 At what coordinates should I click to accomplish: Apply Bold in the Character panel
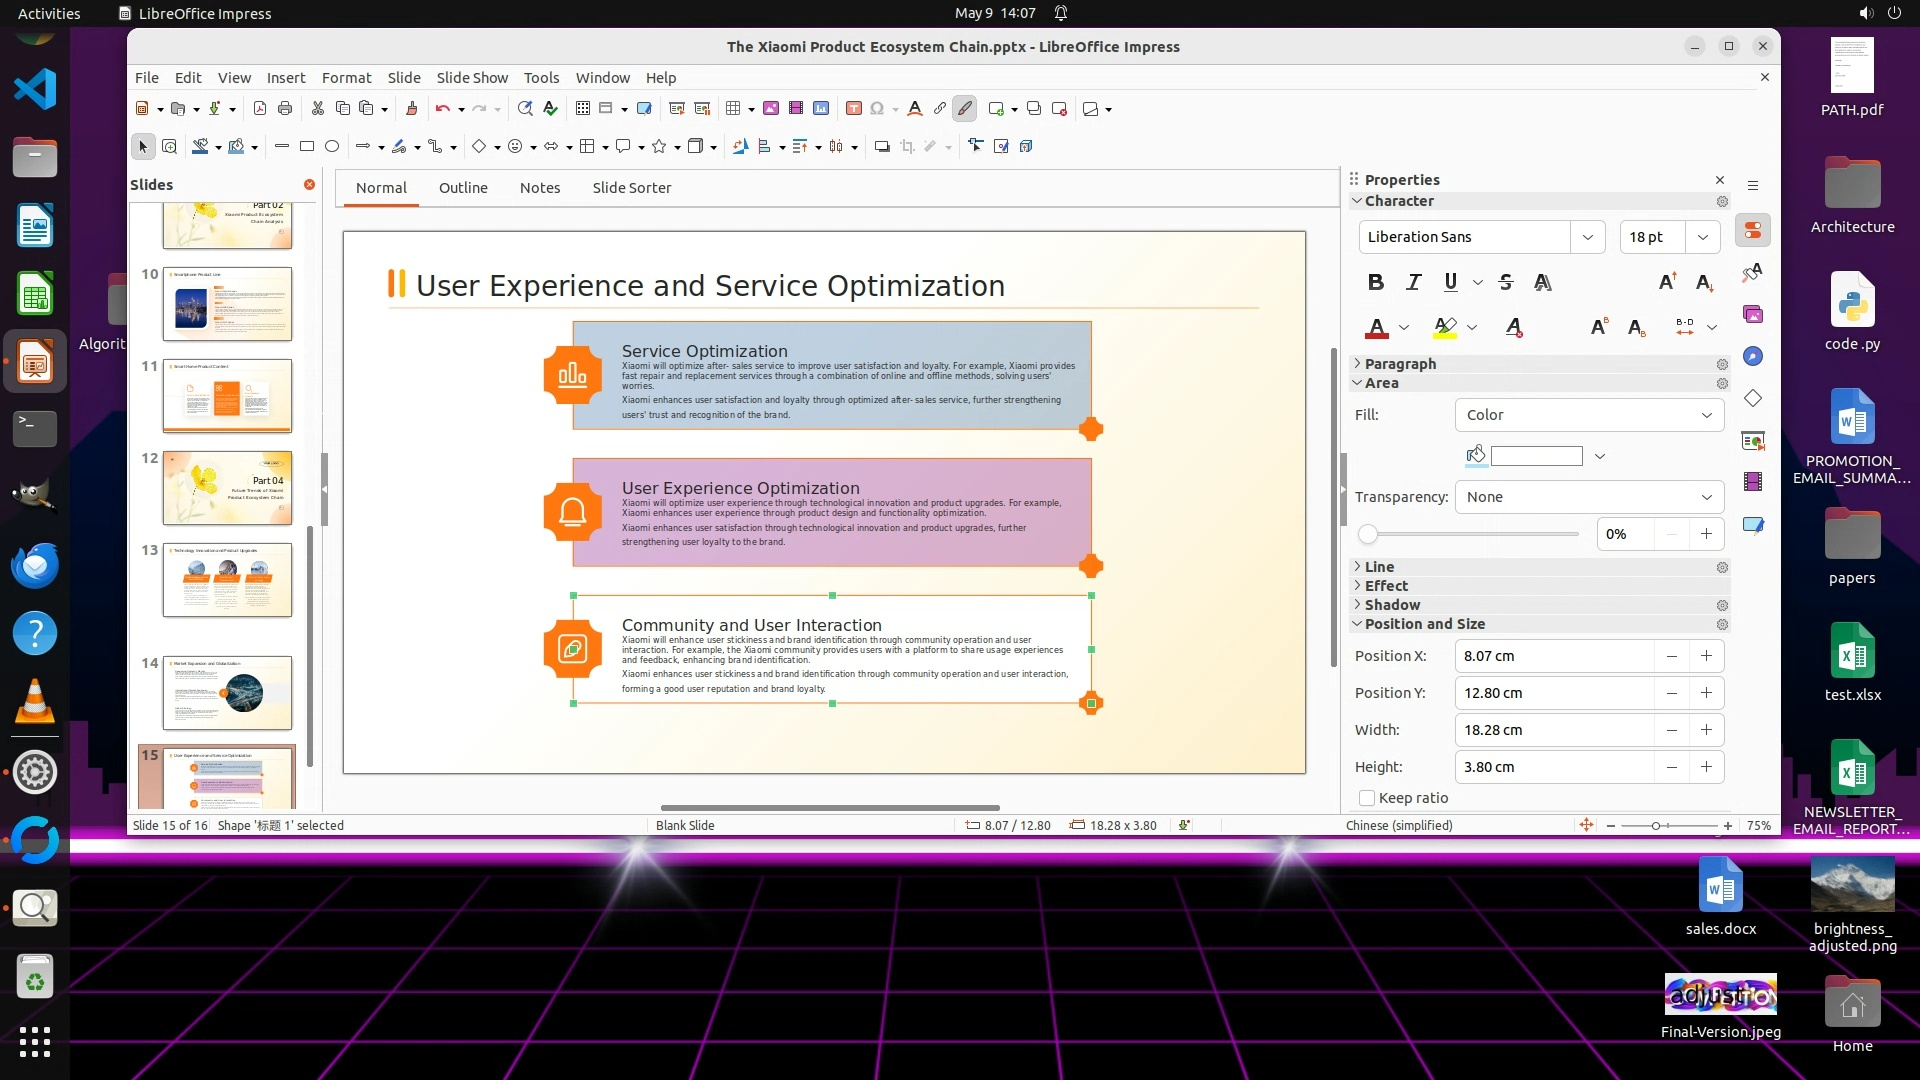tap(1376, 282)
